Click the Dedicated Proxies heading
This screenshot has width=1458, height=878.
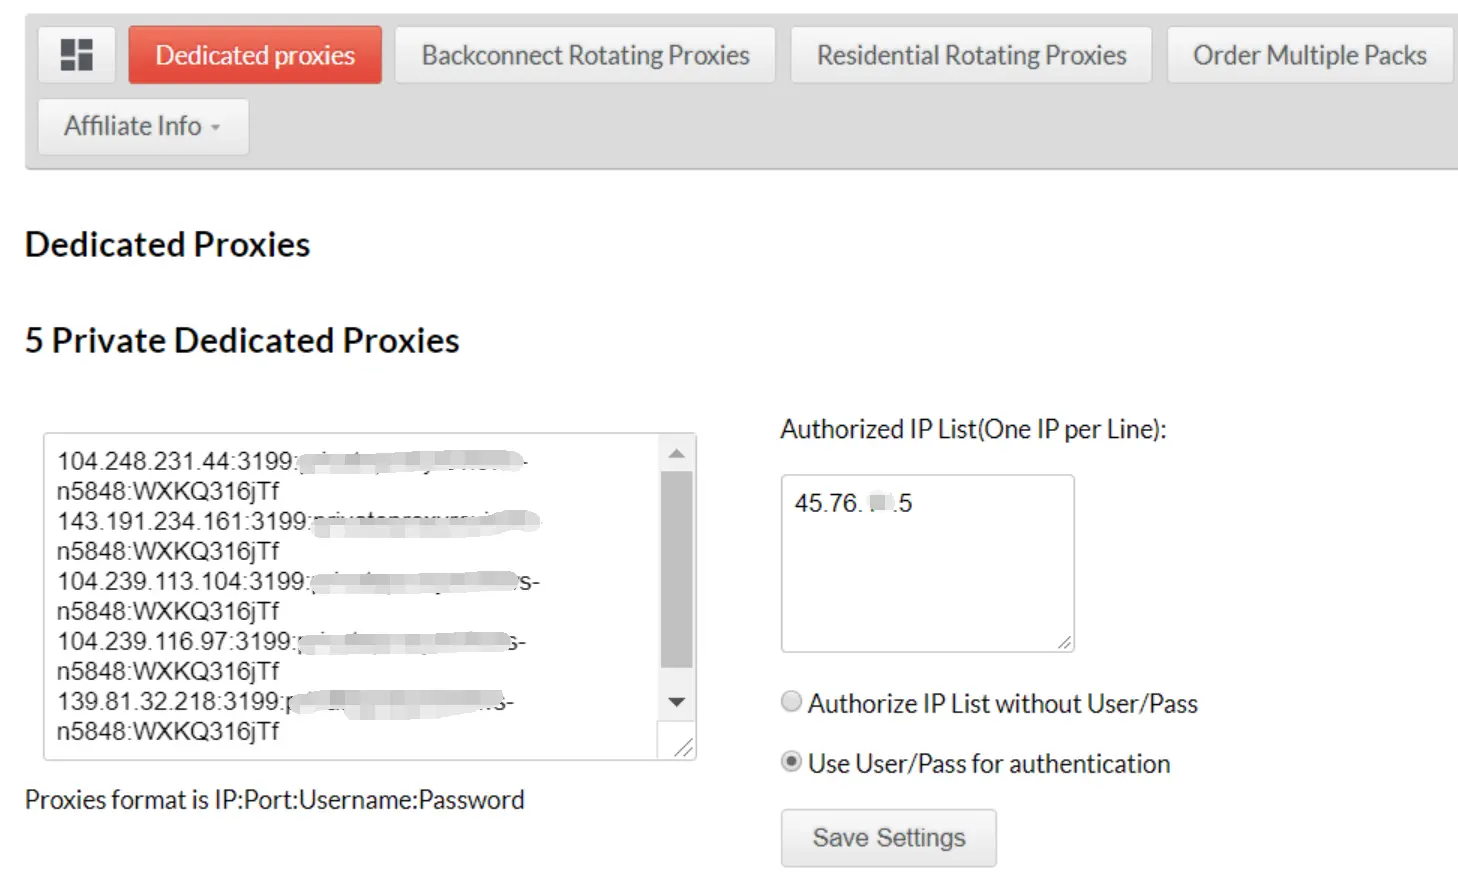click(x=168, y=245)
